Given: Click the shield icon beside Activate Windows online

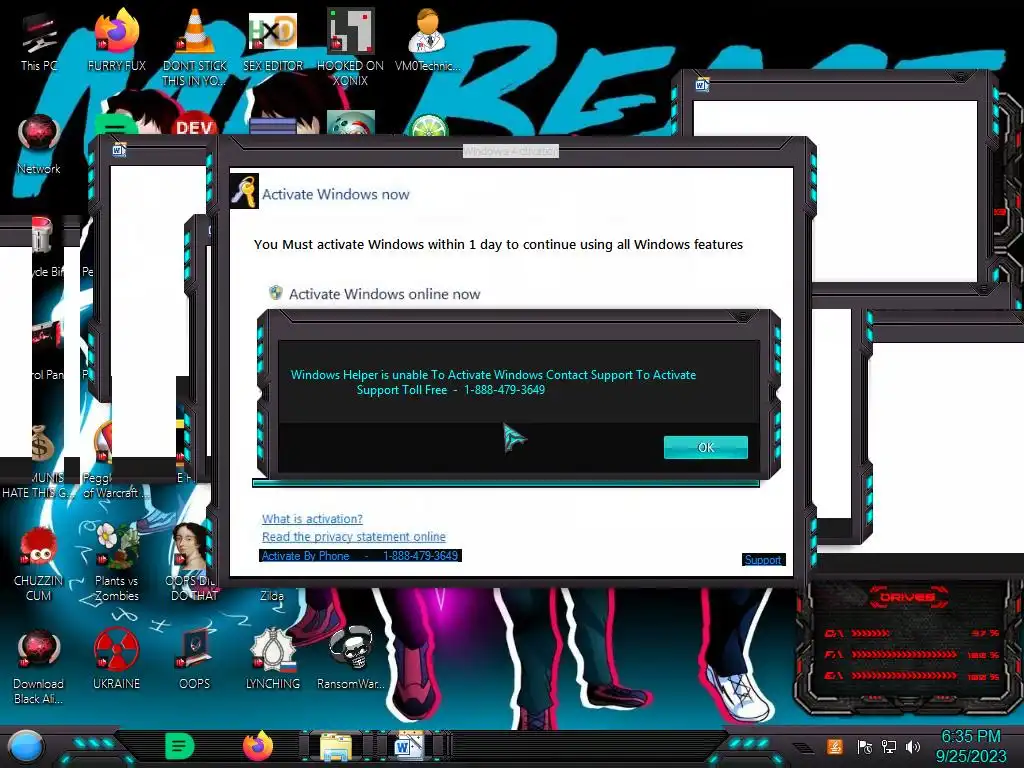Looking at the screenshot, I should [276, 293].
